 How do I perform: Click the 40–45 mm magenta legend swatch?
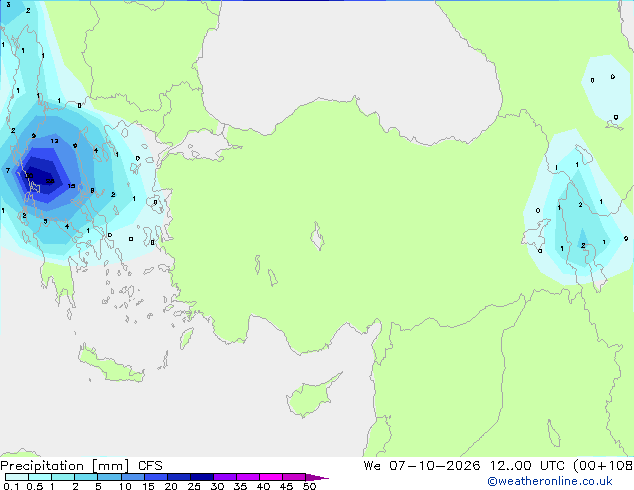click(271, 477)
